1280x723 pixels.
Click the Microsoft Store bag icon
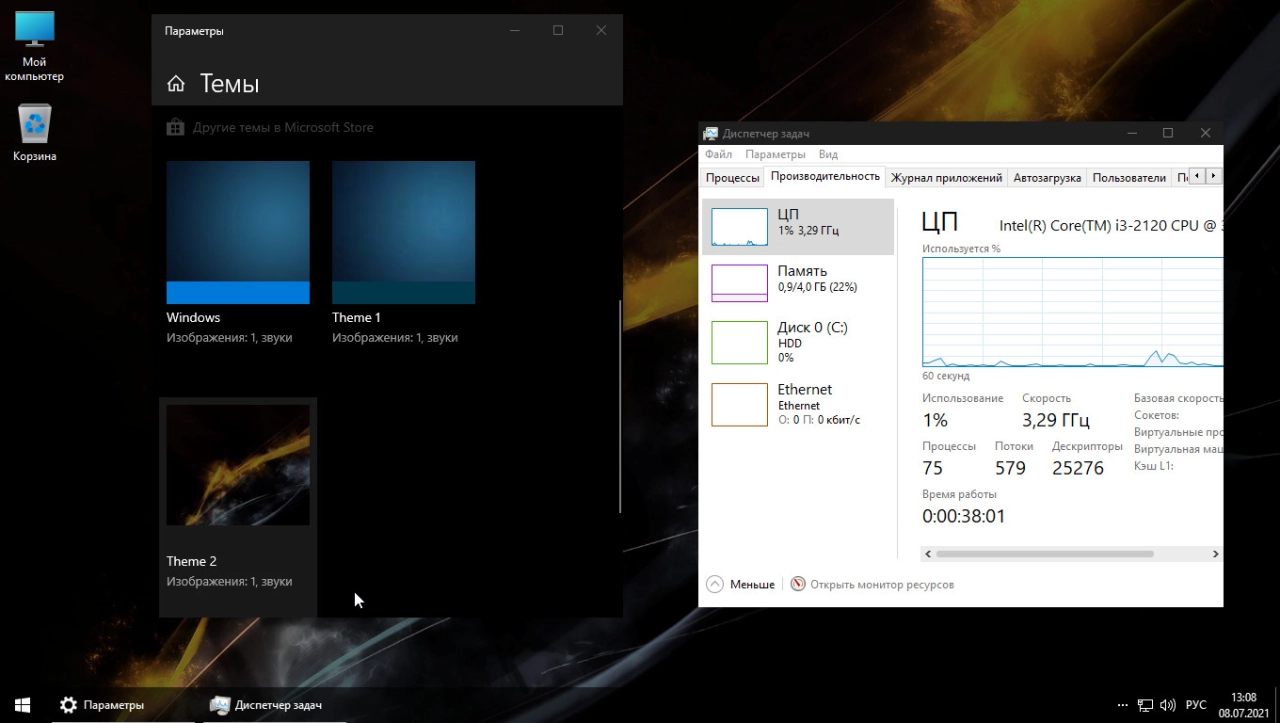point(175,127)
